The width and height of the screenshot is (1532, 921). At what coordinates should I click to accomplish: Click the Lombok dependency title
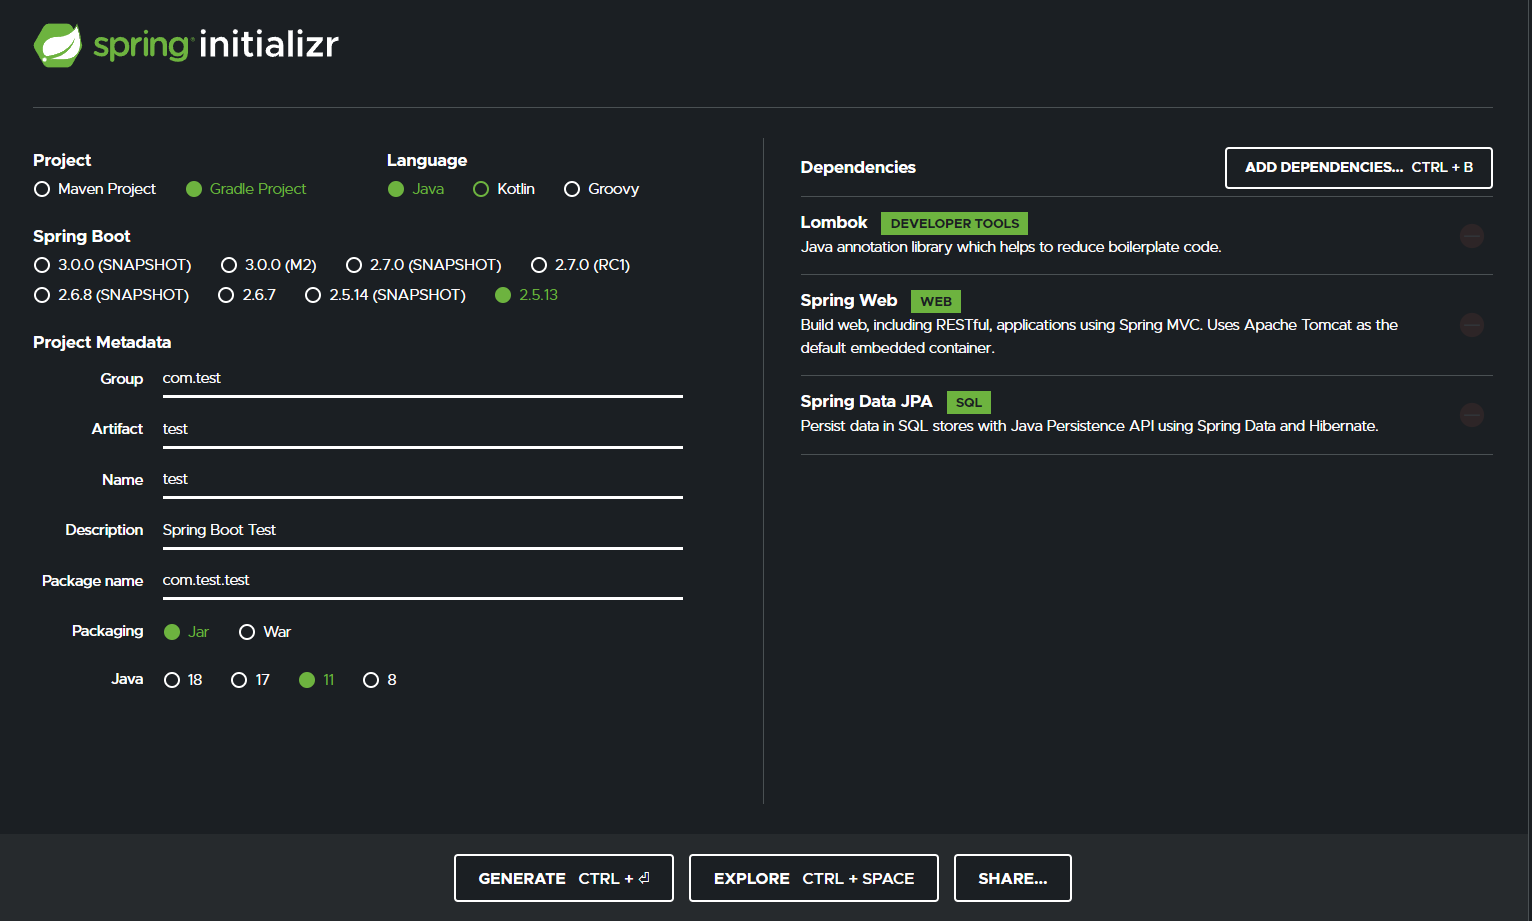(x=834, y=222)
